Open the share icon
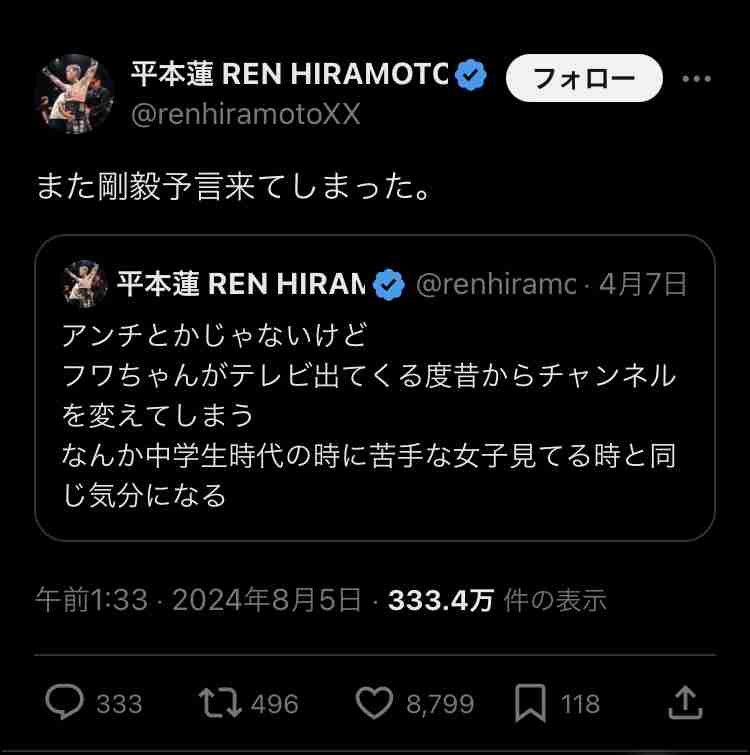The width and height of the screenshot is (750, 755). click(685, 703)
